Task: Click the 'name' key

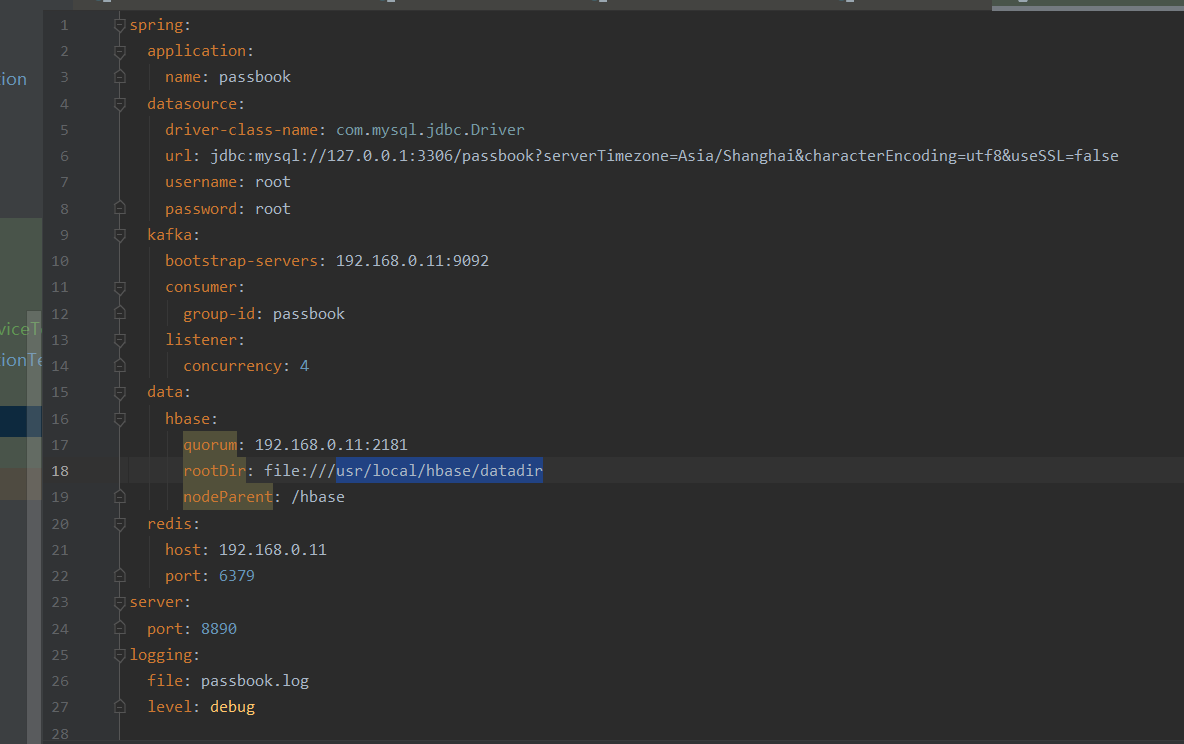Action: point(183,77)
